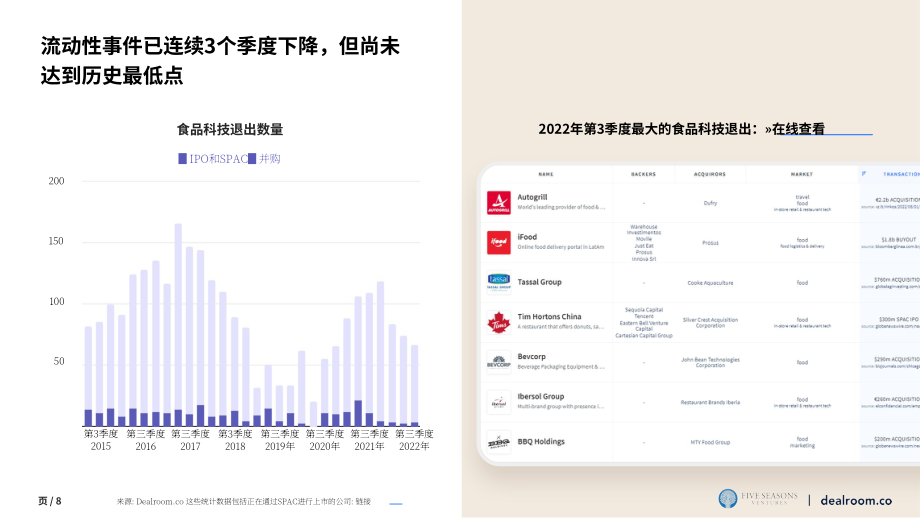Click the 页 / 8 page number

(50, 501)
